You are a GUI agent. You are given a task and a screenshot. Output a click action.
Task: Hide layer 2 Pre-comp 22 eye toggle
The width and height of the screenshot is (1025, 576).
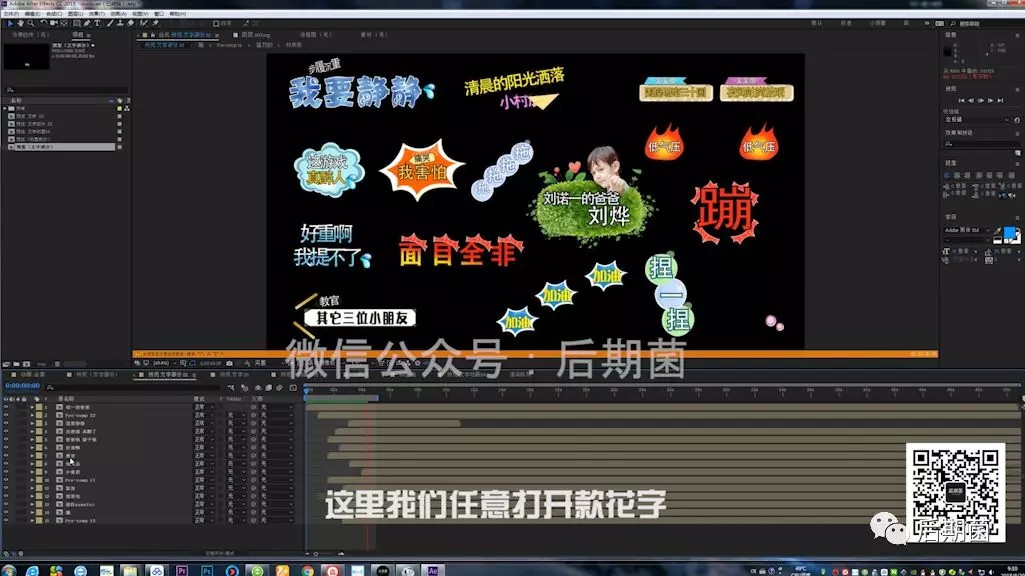[x=6, y=415]
